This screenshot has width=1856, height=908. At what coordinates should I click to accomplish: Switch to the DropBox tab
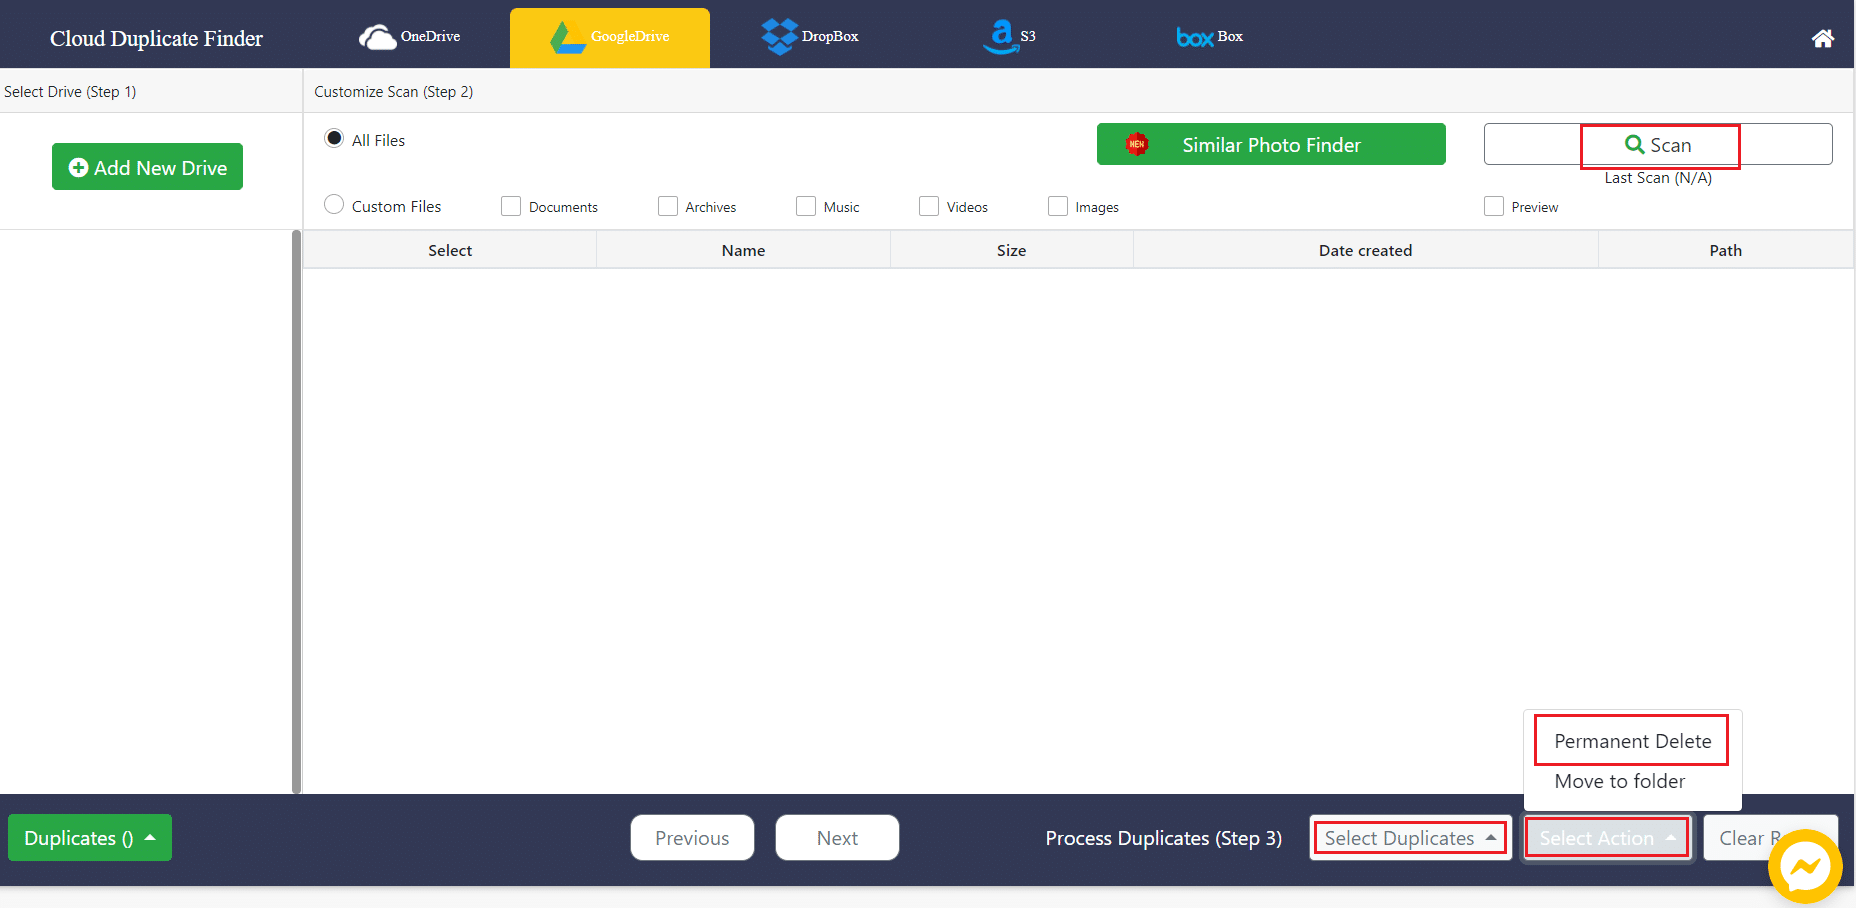810,37
